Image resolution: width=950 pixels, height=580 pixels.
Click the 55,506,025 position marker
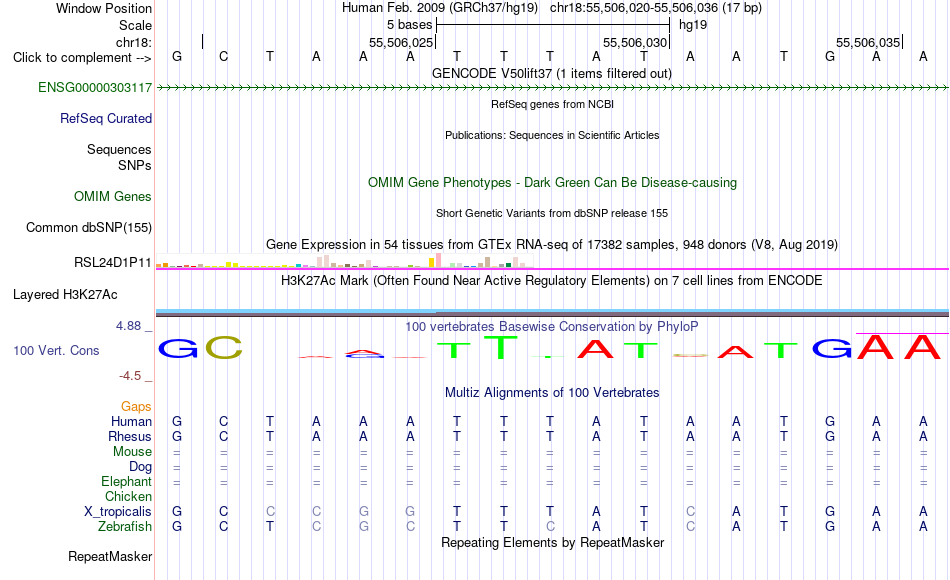pyautogui.click(x=401, y=43)
